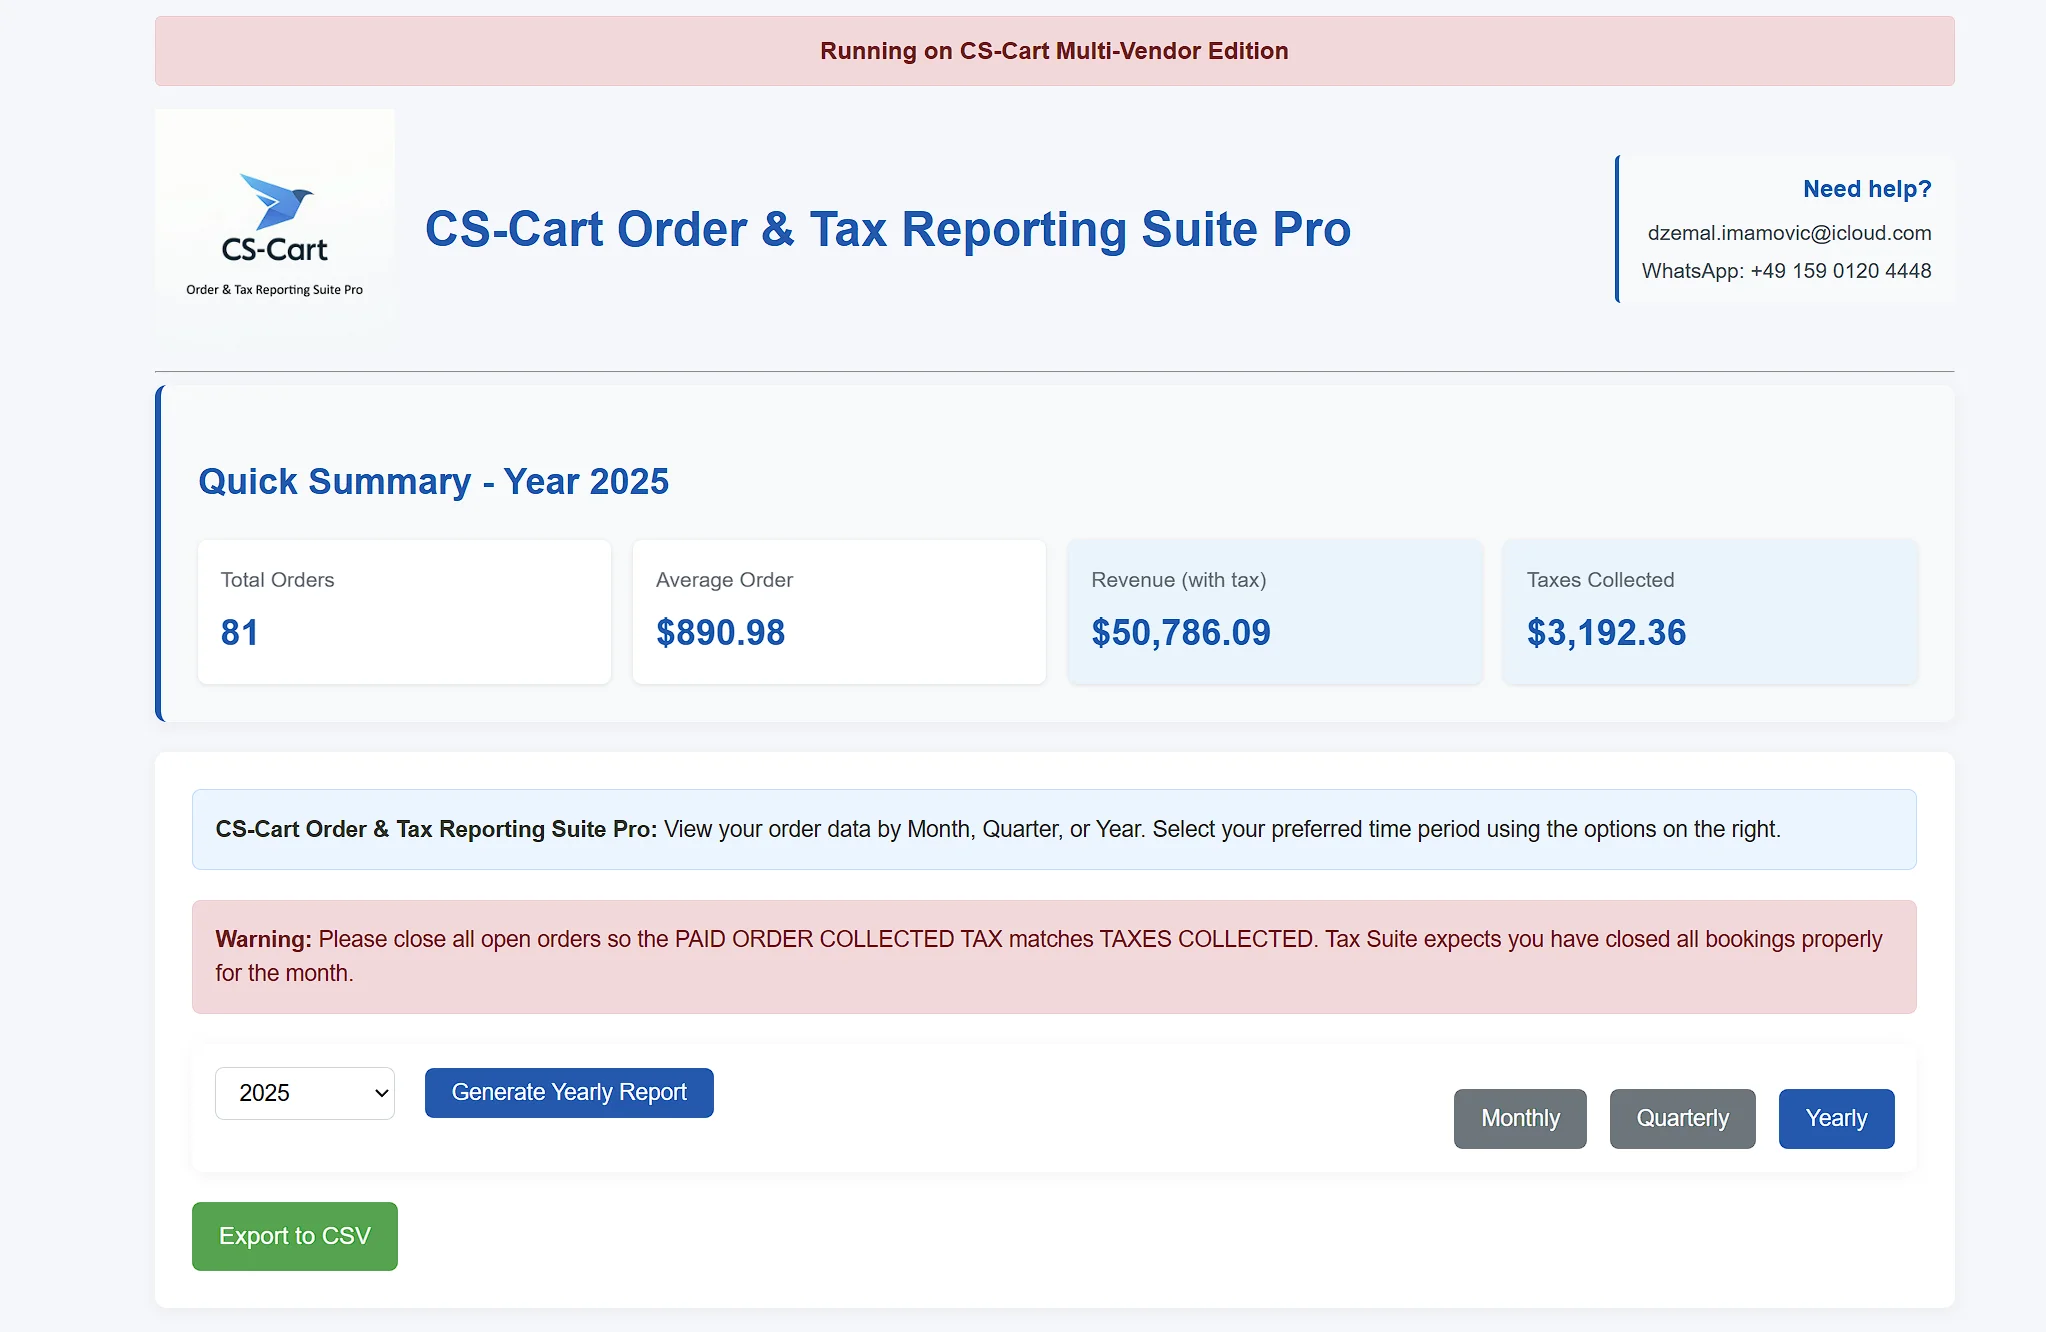The width and height of the screenshot is (2046, 1332).
Task: Click Quick Summary - Year 2025 heading
Action: tap(433, 481)
